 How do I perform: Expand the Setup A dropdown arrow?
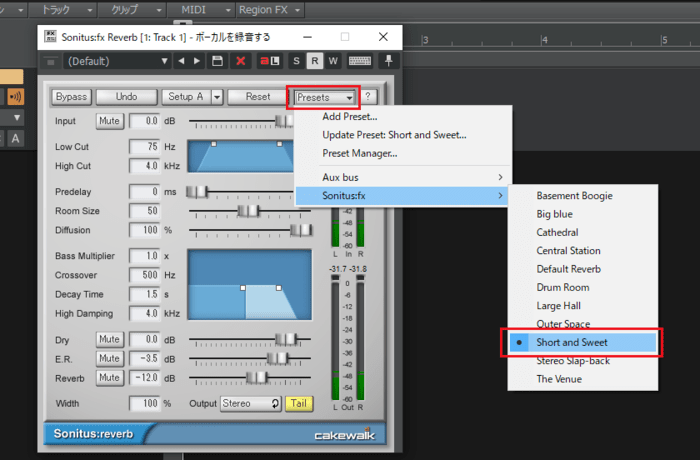pyautogui.click(x=217, y=97)
